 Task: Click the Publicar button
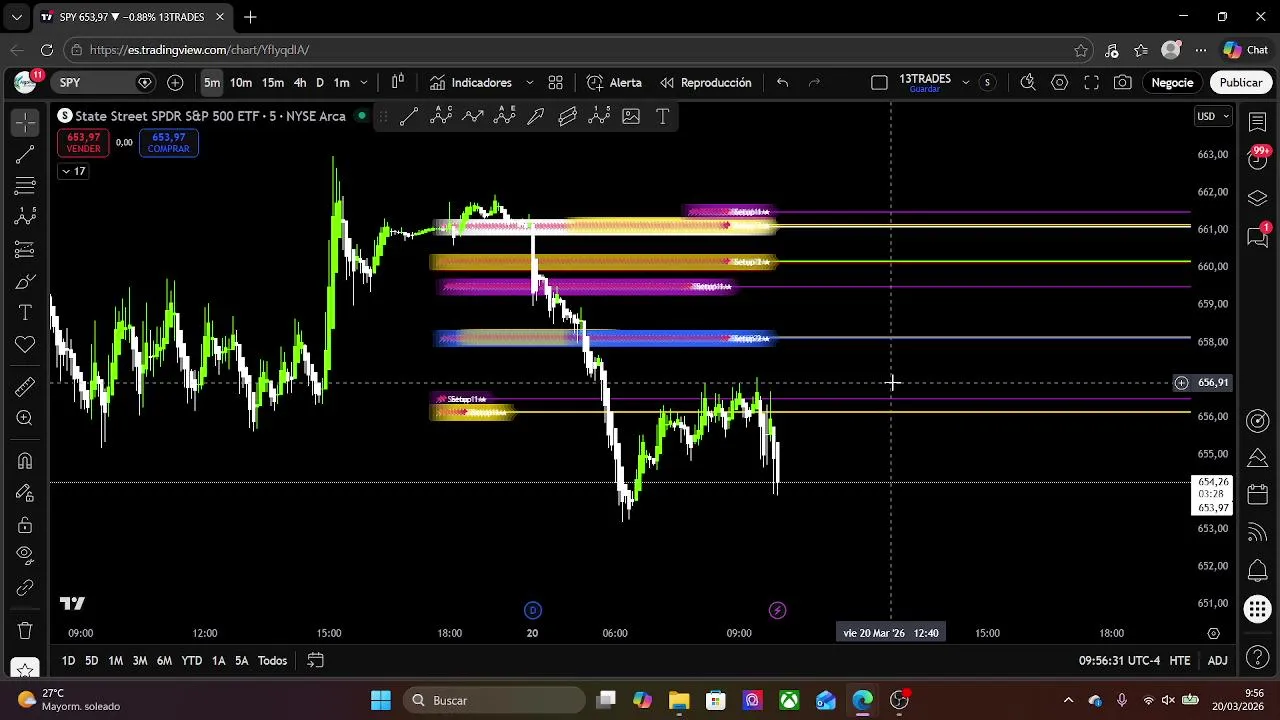tap(1241, 82)
